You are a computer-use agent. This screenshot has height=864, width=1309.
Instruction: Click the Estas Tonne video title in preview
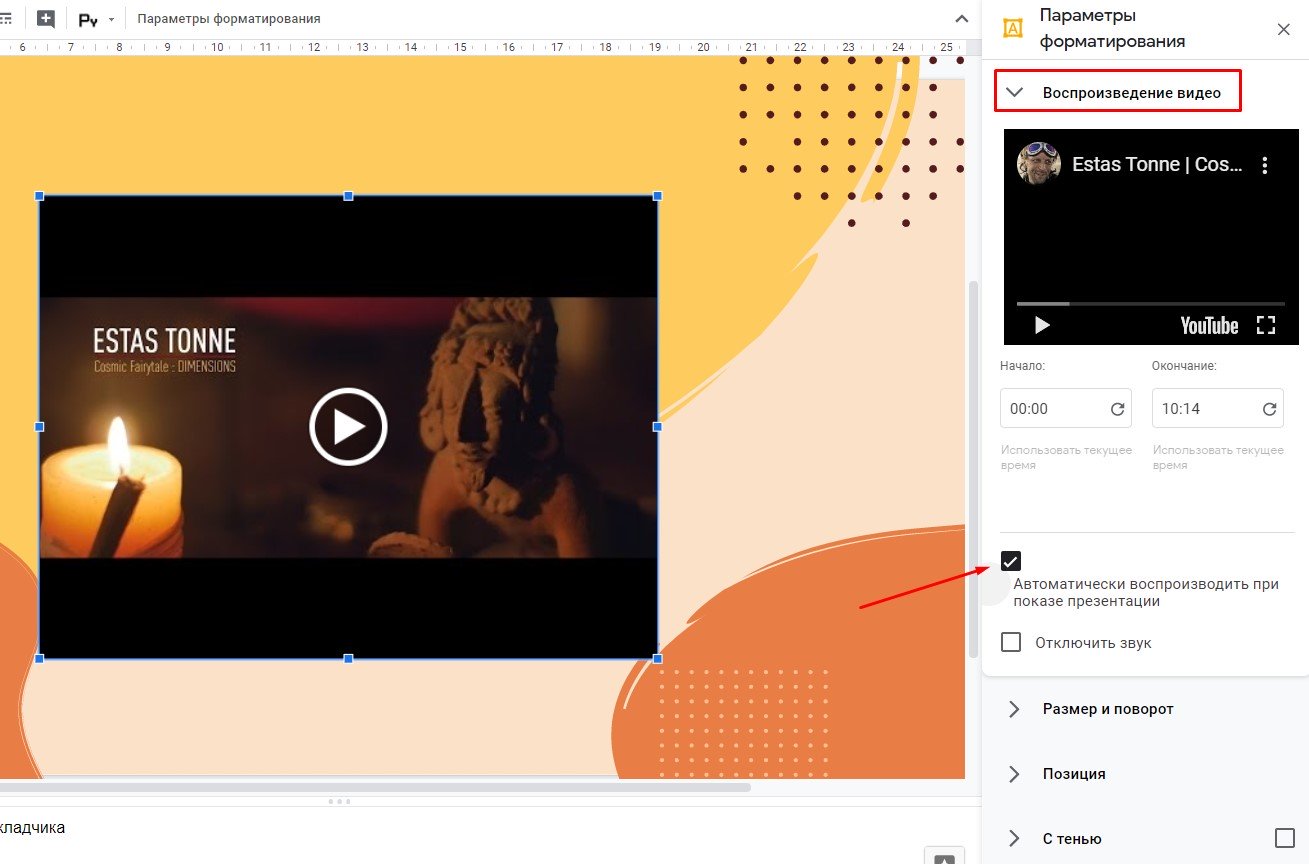coord(1157,165)
